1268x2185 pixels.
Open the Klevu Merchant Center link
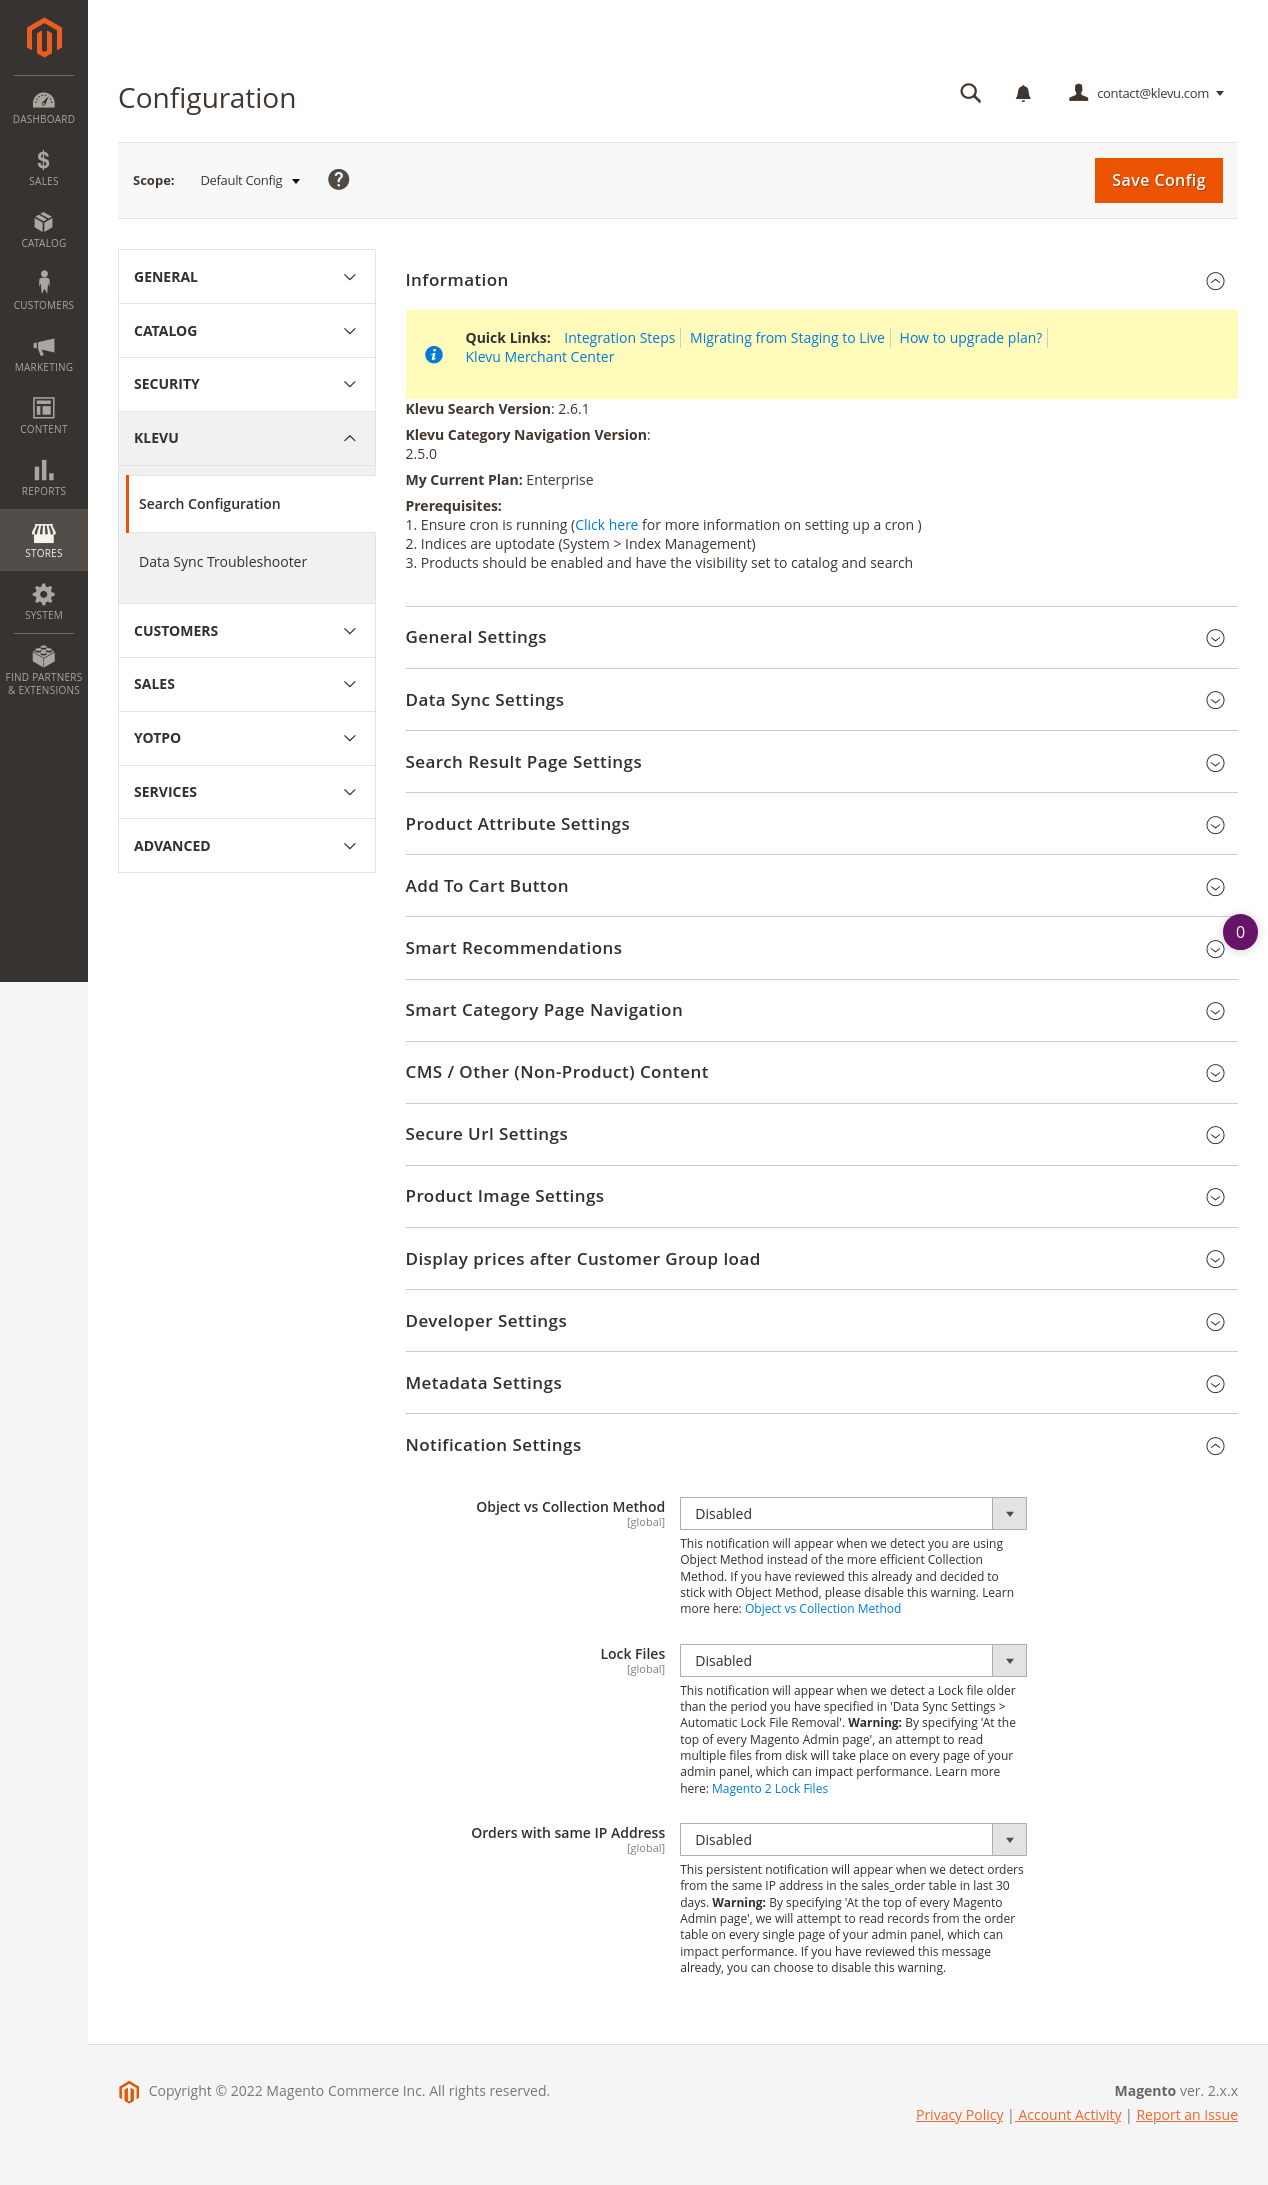pos(539,357)
